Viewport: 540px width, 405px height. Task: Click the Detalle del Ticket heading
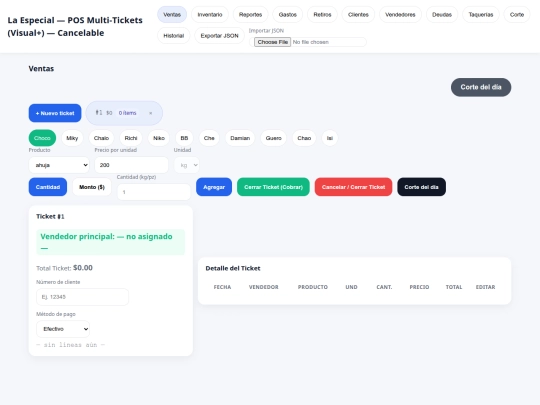233,268
